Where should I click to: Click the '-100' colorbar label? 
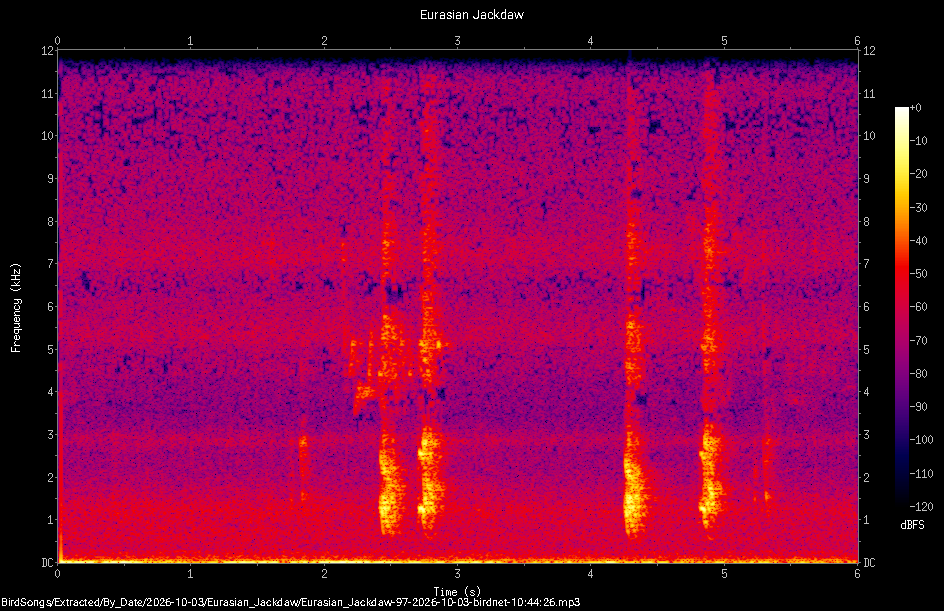tap(921, 440)
